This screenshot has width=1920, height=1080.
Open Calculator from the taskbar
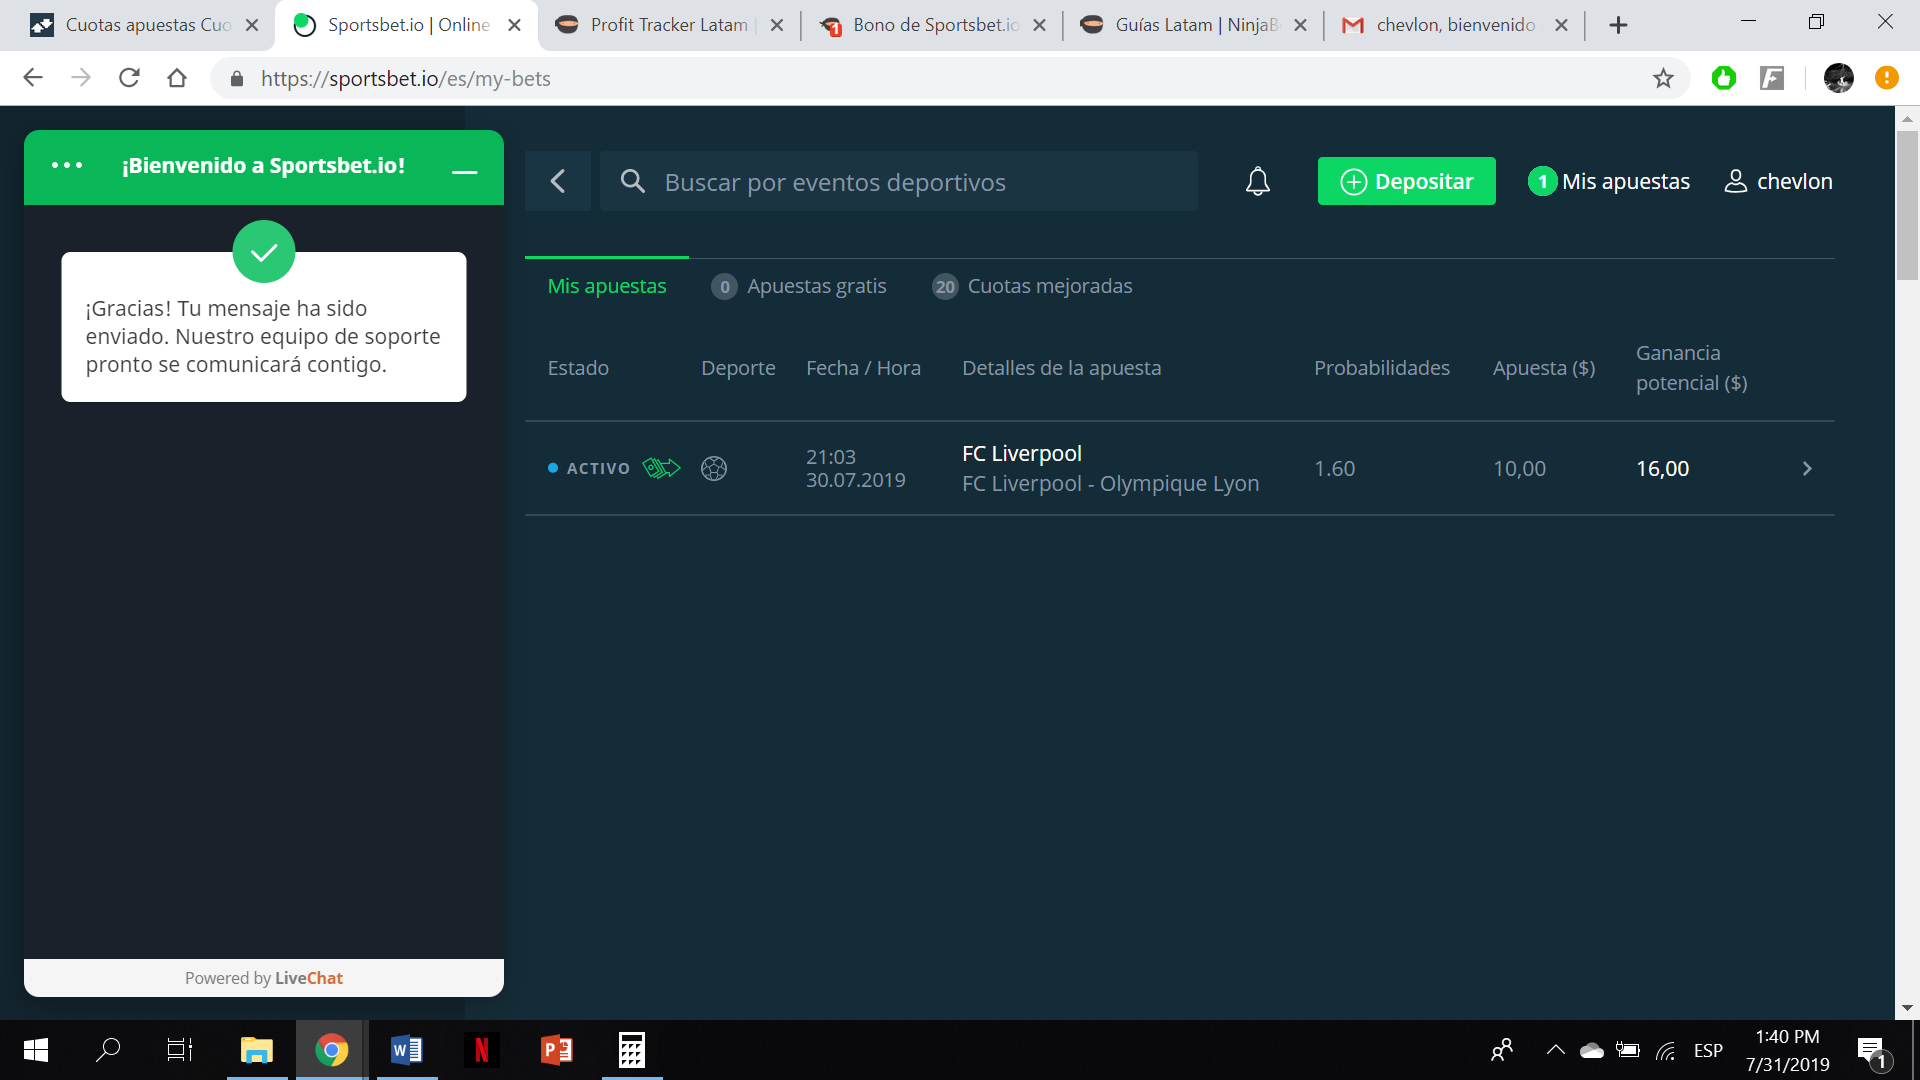(x=632, y=1050)
